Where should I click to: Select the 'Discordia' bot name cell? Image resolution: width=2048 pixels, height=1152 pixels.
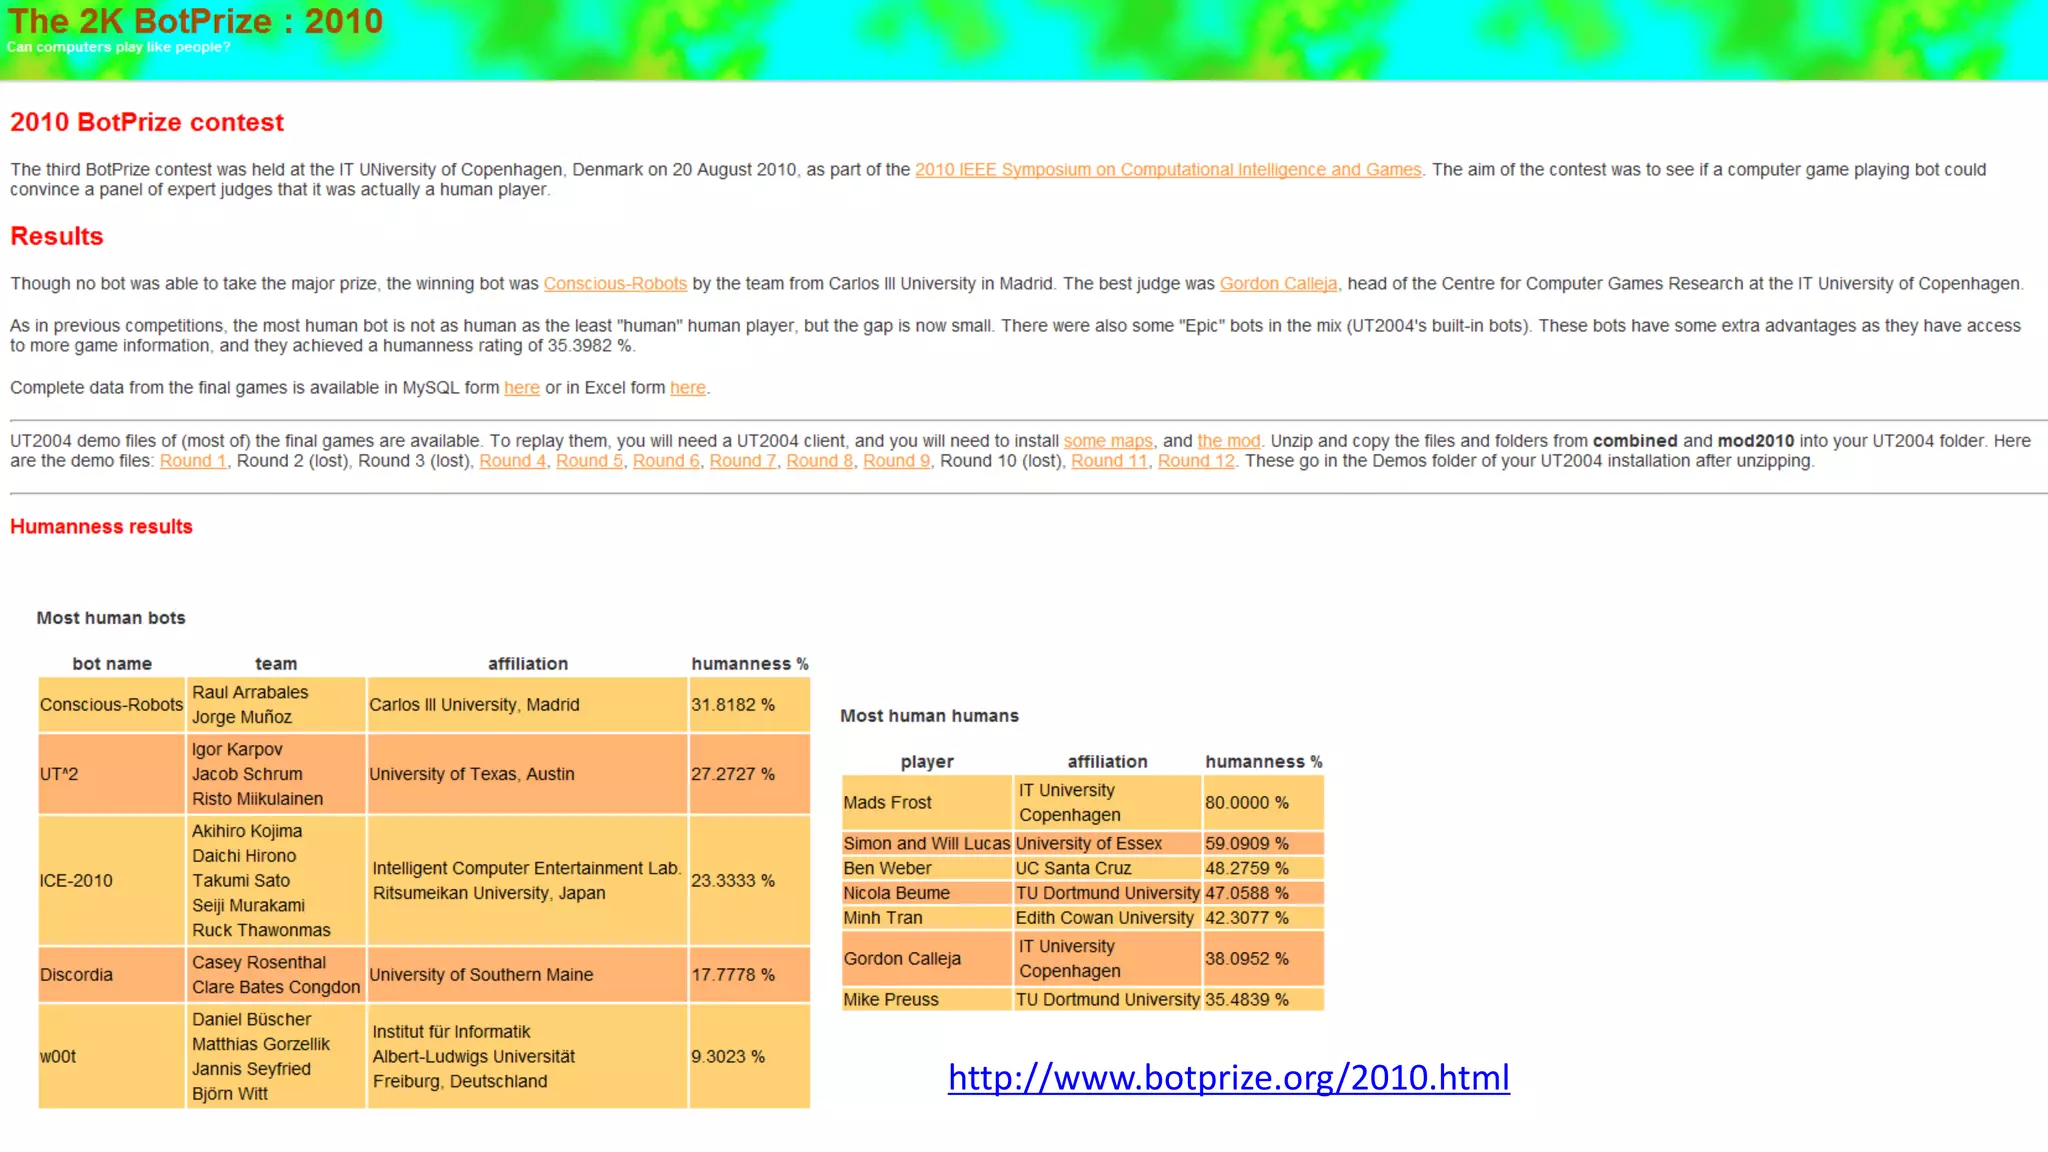(111, 975)
